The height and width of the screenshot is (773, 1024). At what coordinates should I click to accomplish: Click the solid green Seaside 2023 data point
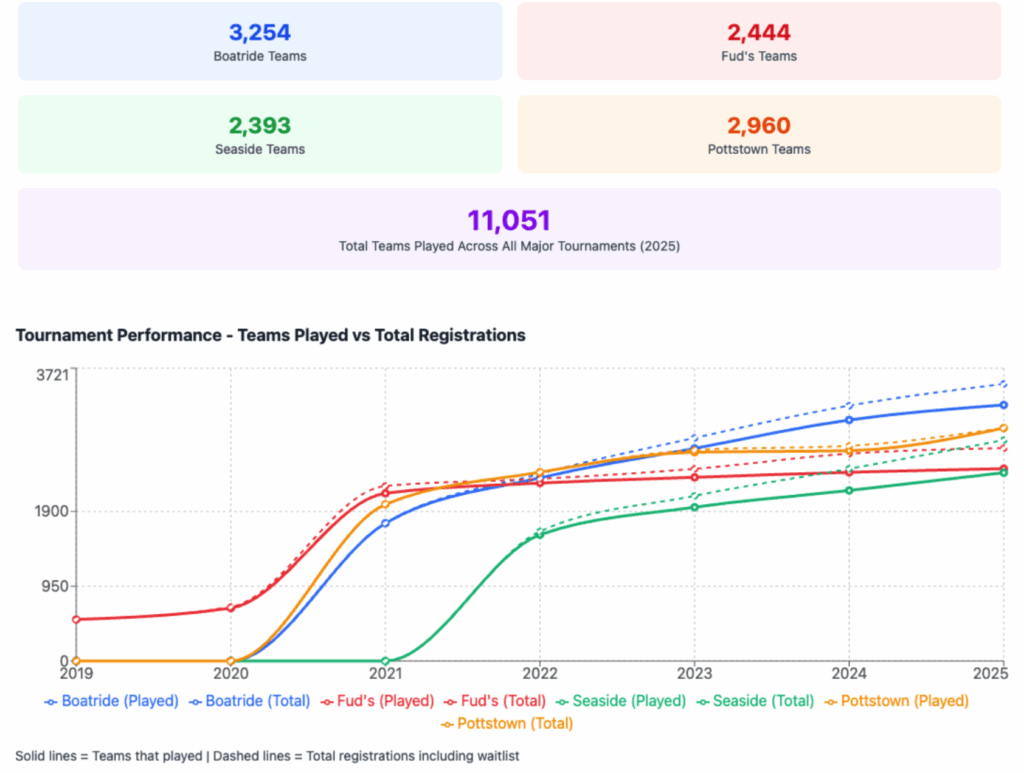pos(694,507)
